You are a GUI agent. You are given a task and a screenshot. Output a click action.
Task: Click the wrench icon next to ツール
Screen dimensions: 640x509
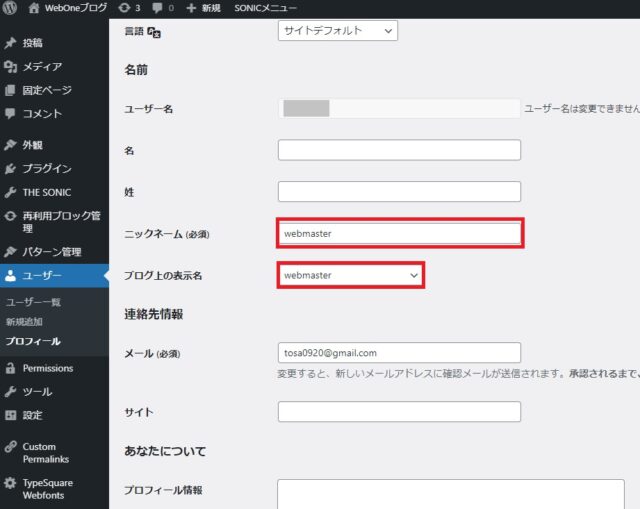click(10, 392)
